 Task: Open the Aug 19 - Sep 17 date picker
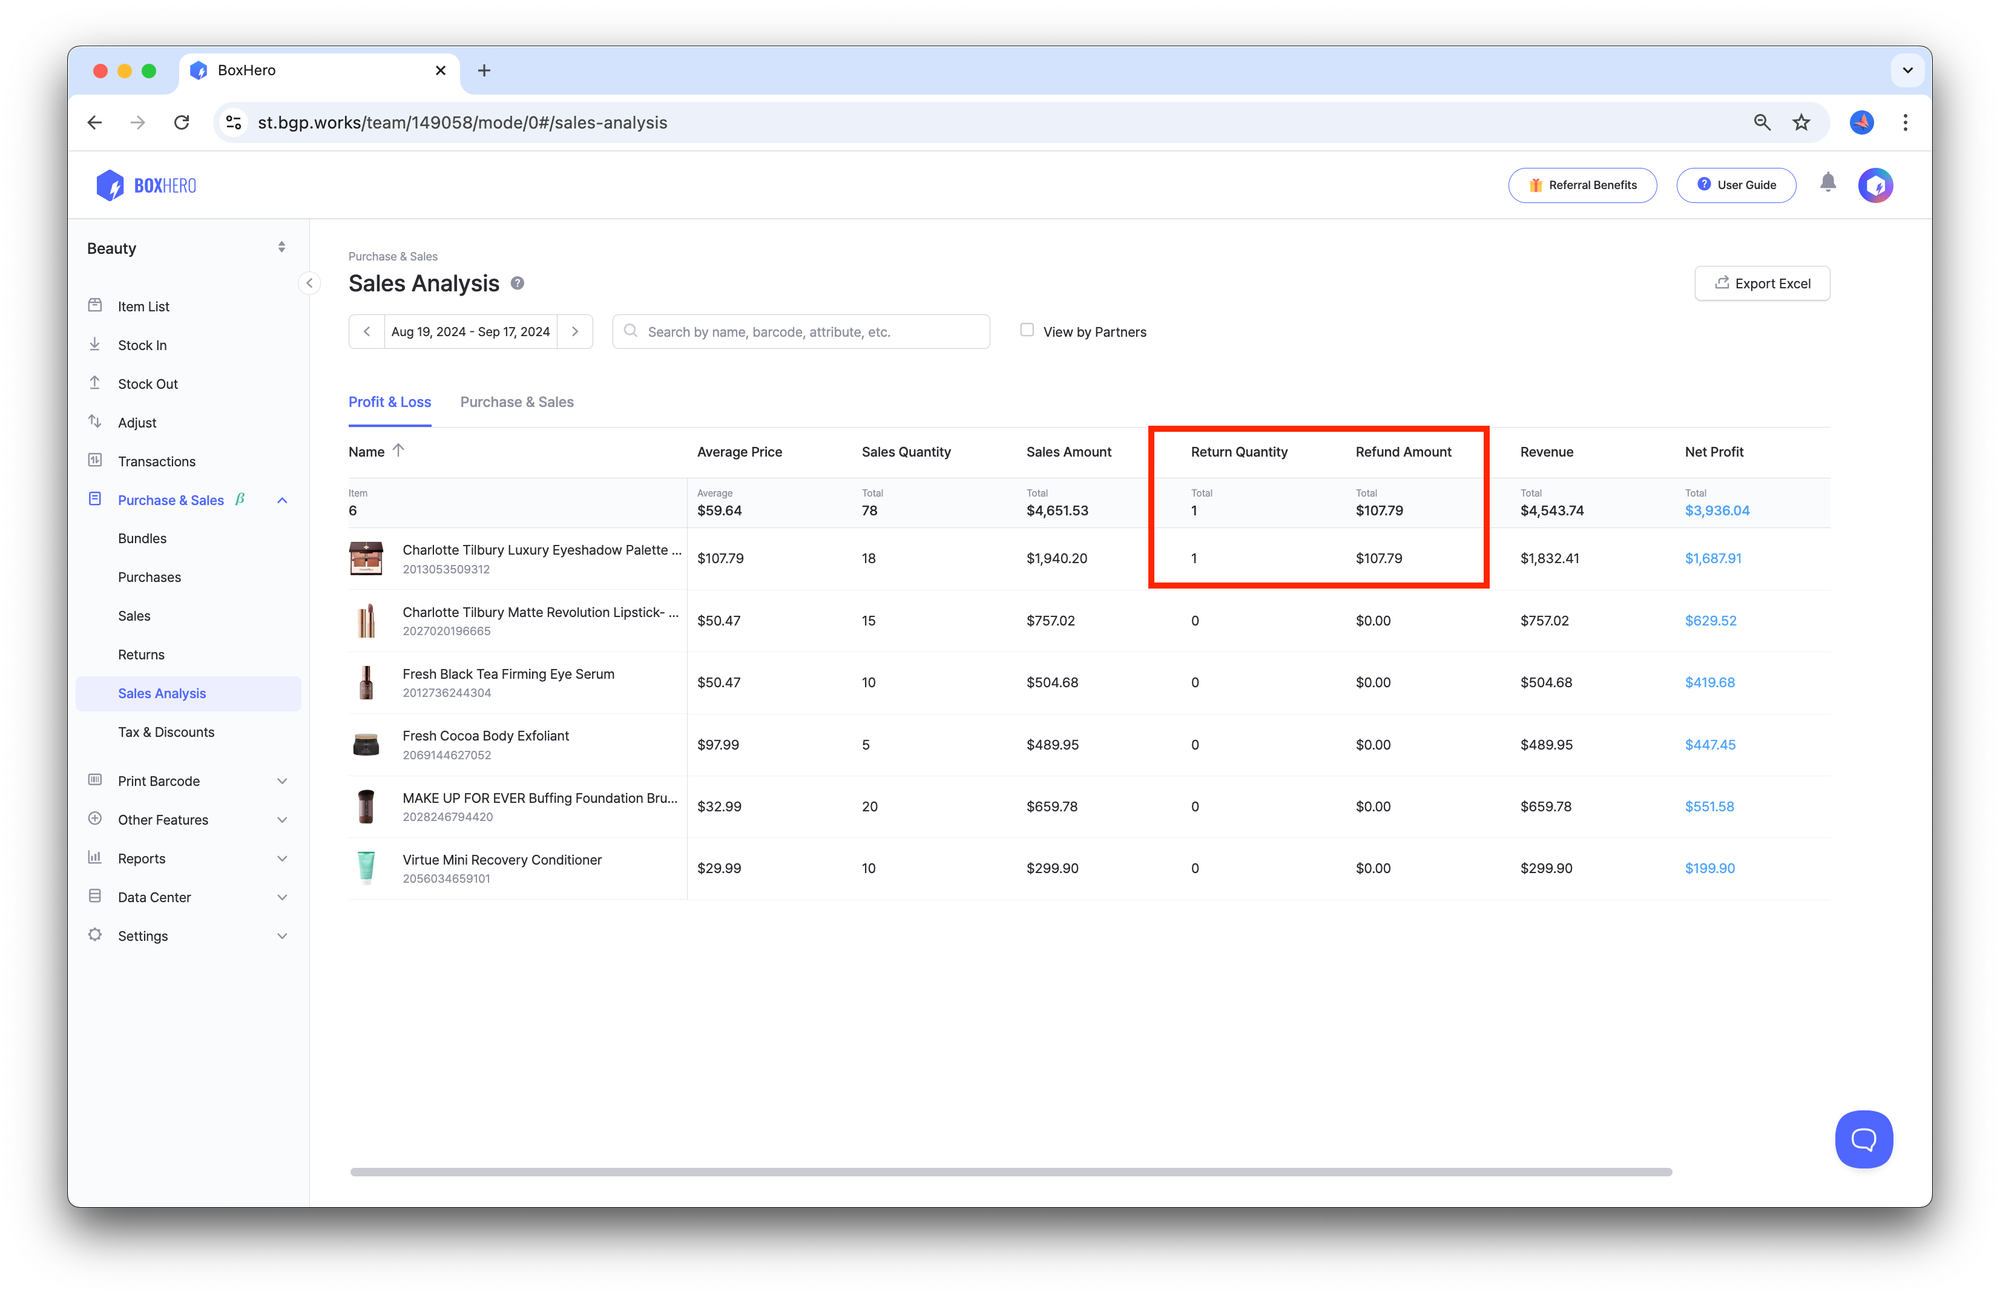point(470,331)
